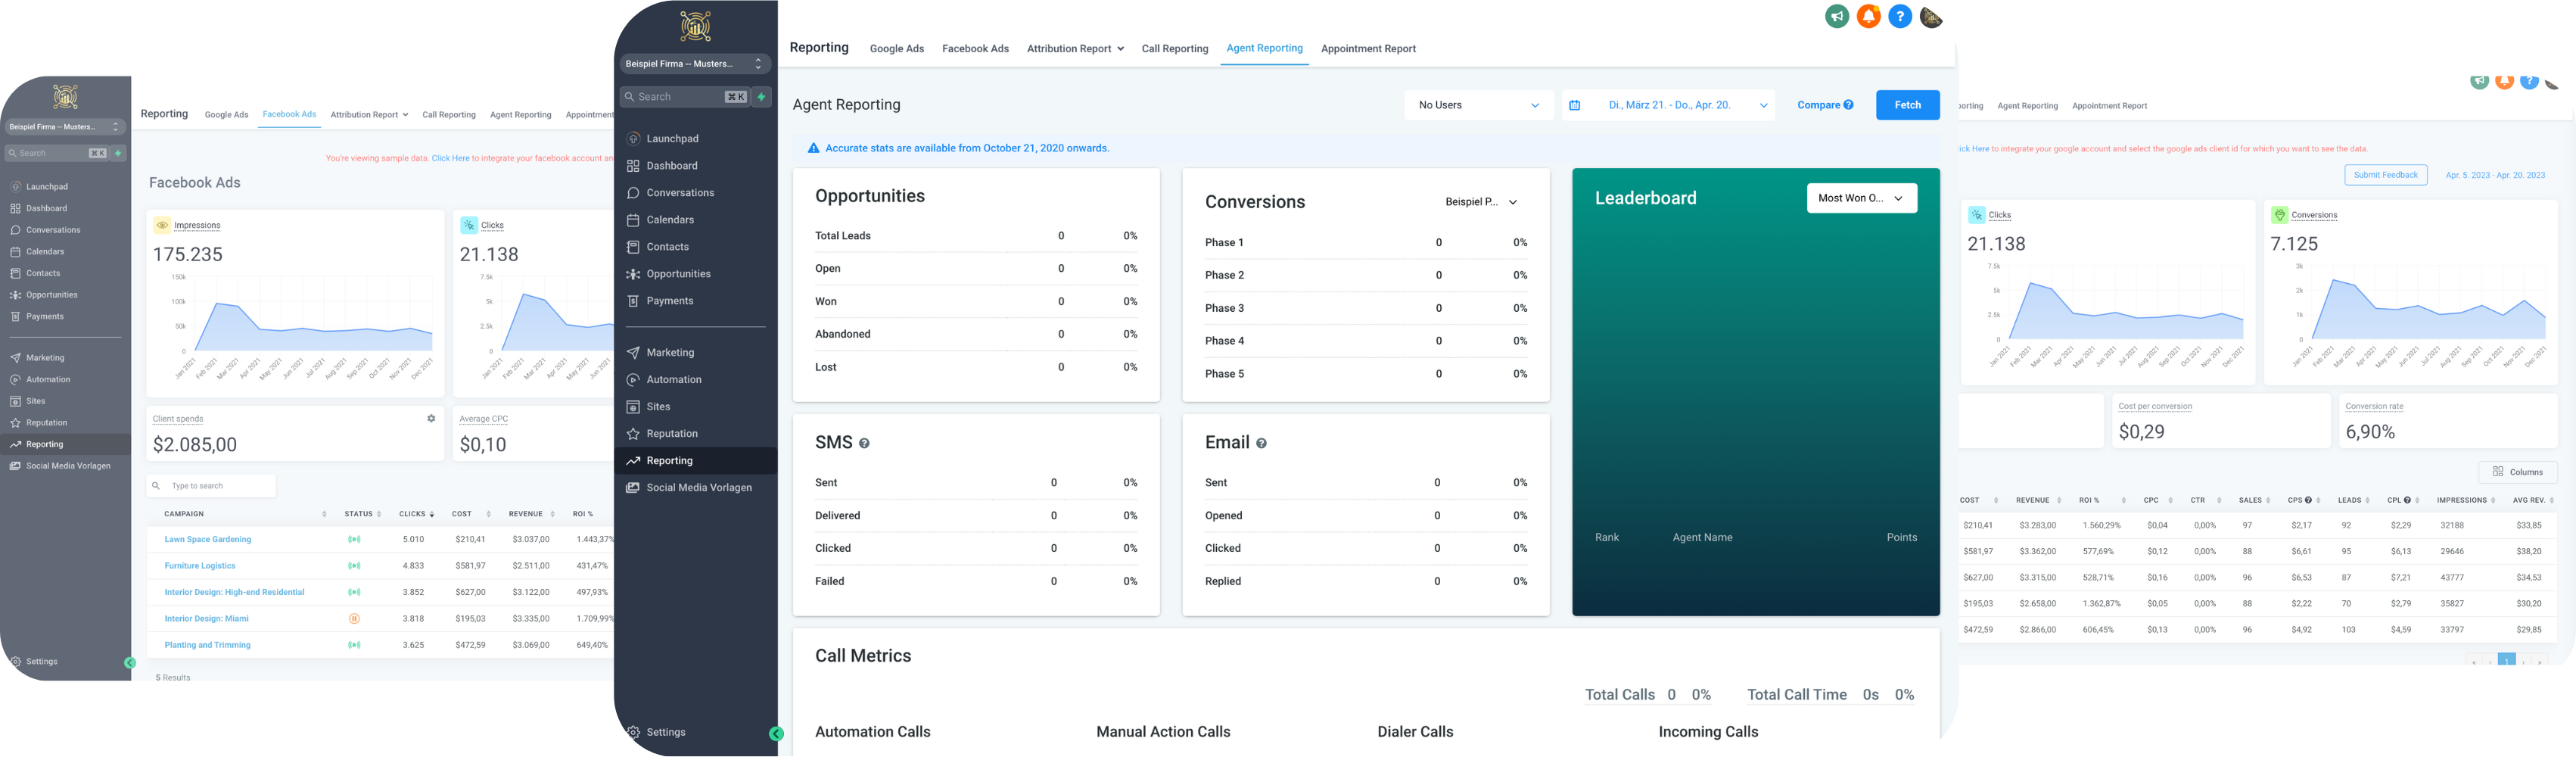
Task: Open the Furniture Logistics campaign link
Action: tap(199, 566)
